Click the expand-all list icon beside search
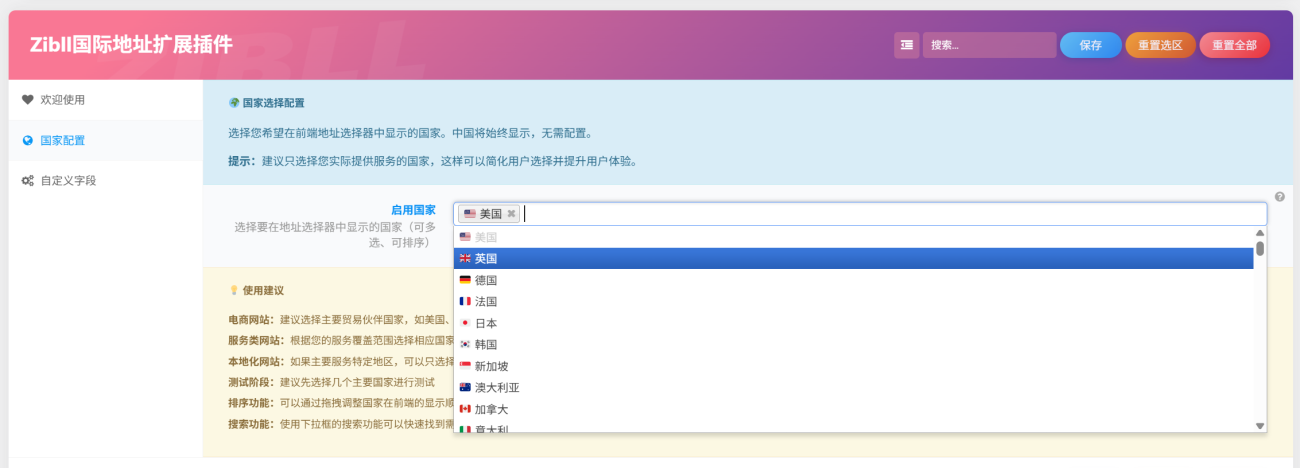 click(906, 45)
